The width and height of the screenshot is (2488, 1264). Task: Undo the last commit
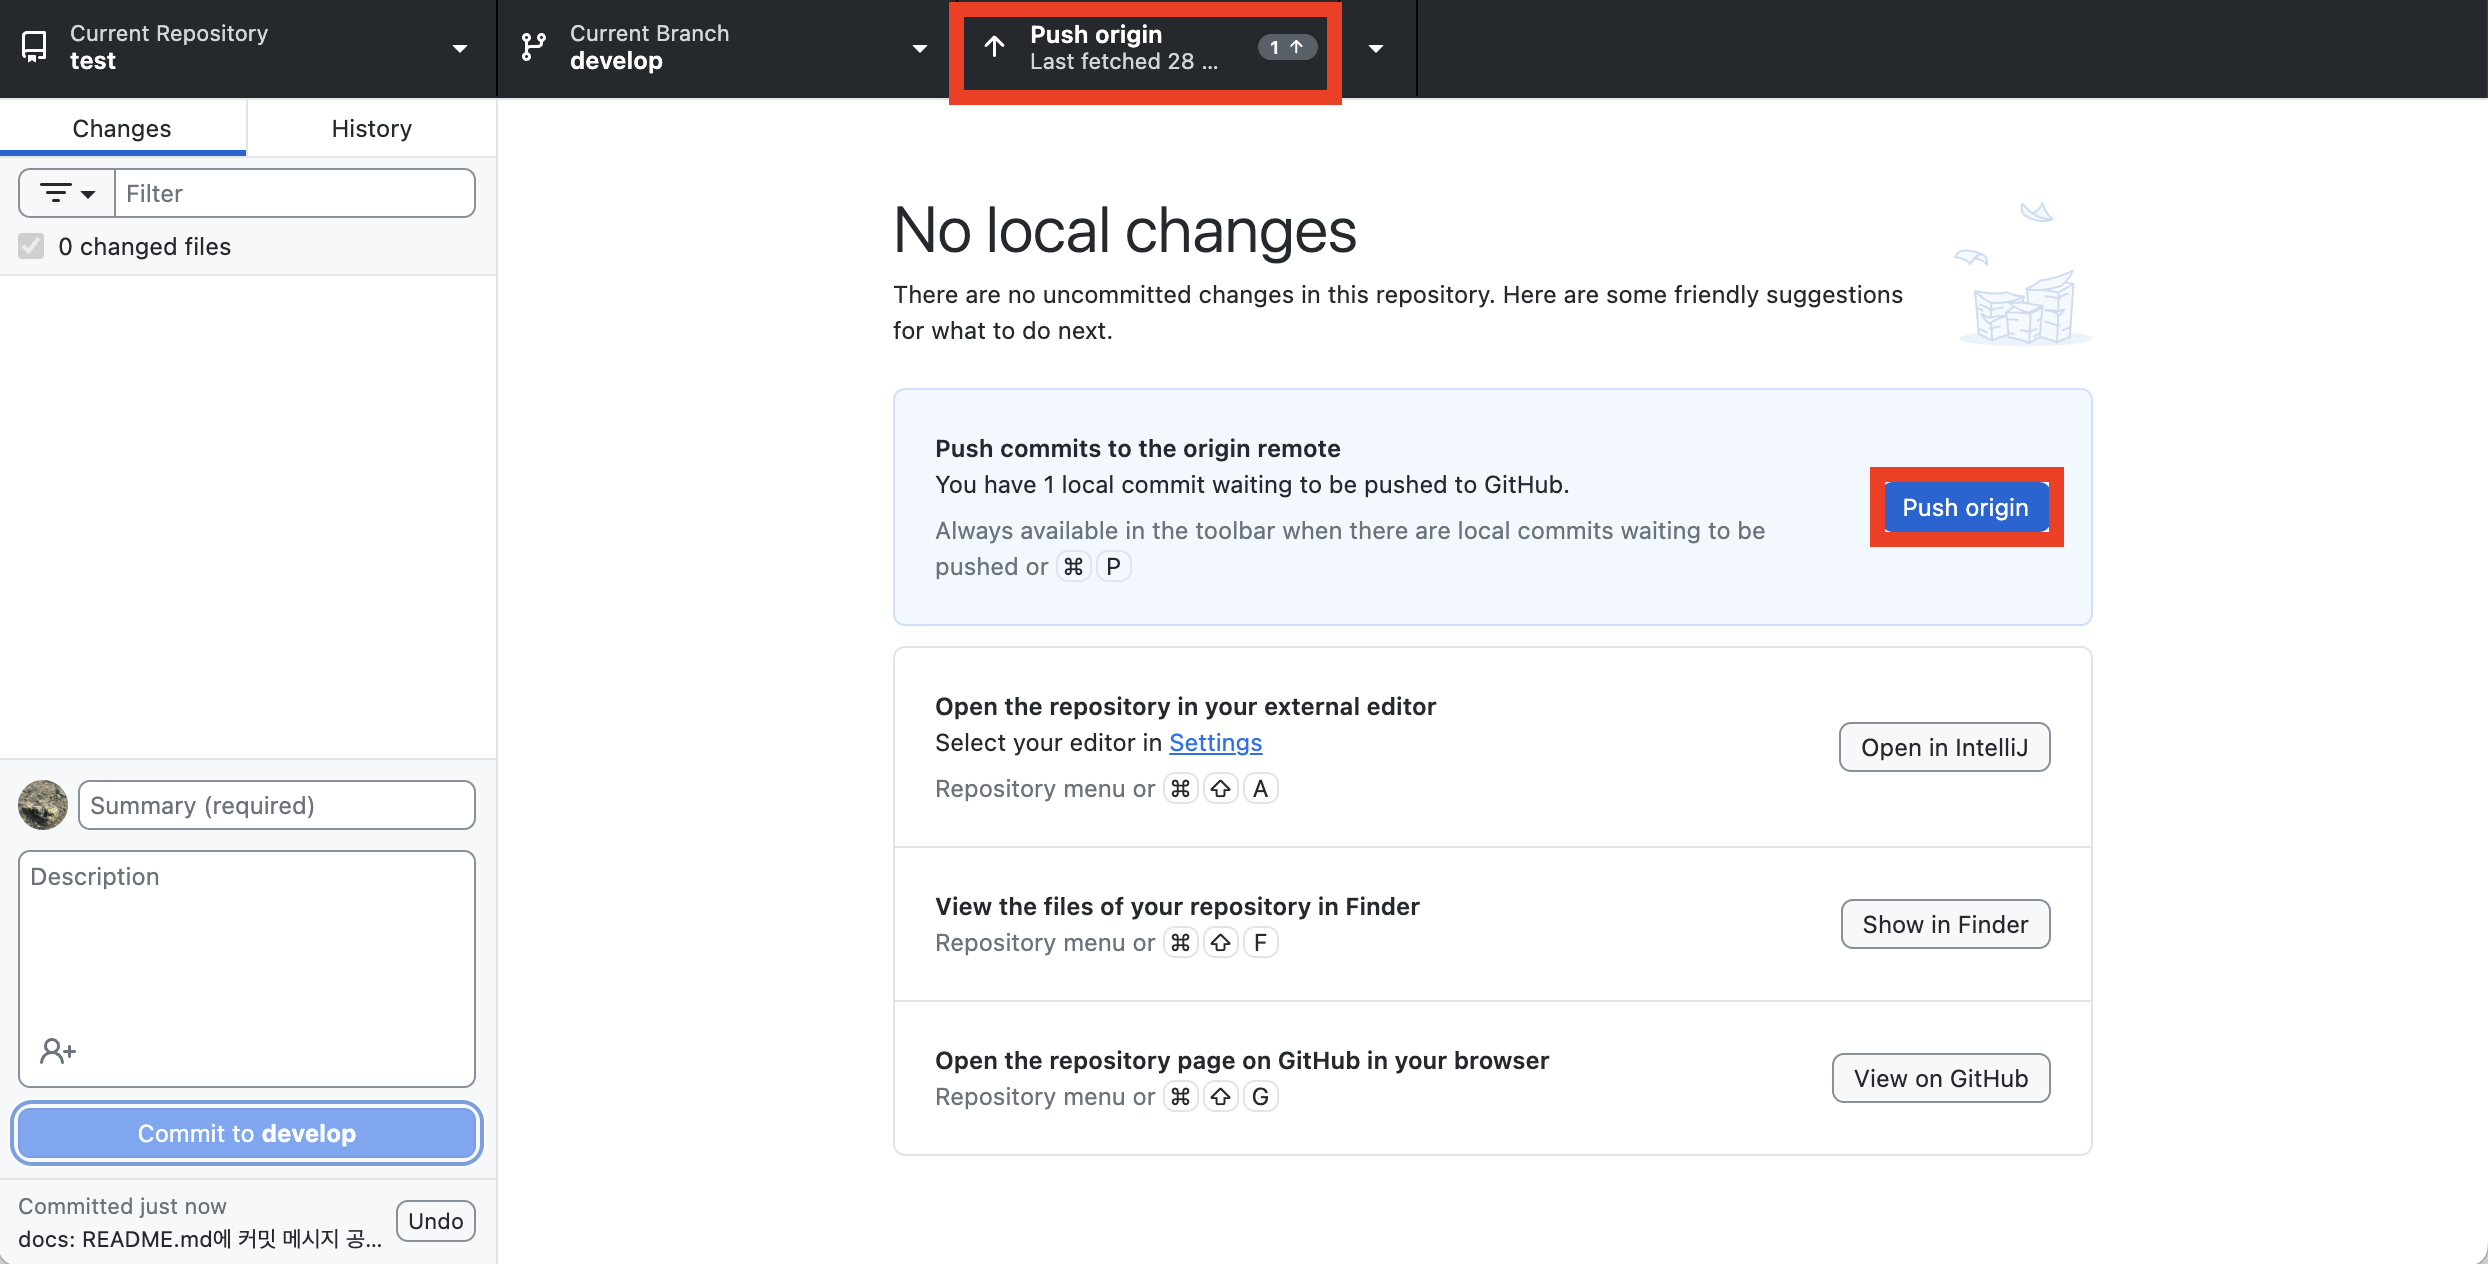coord(435,1221)
